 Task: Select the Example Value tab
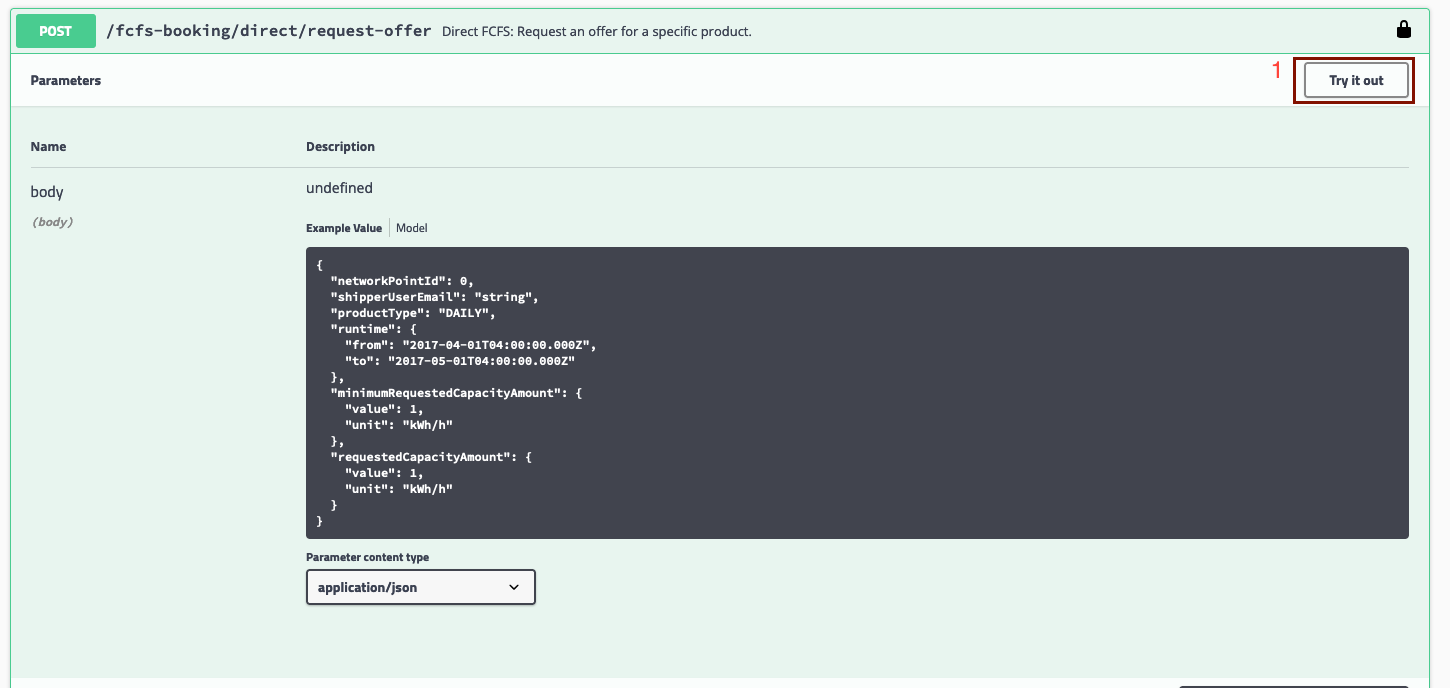coord(344,228)
